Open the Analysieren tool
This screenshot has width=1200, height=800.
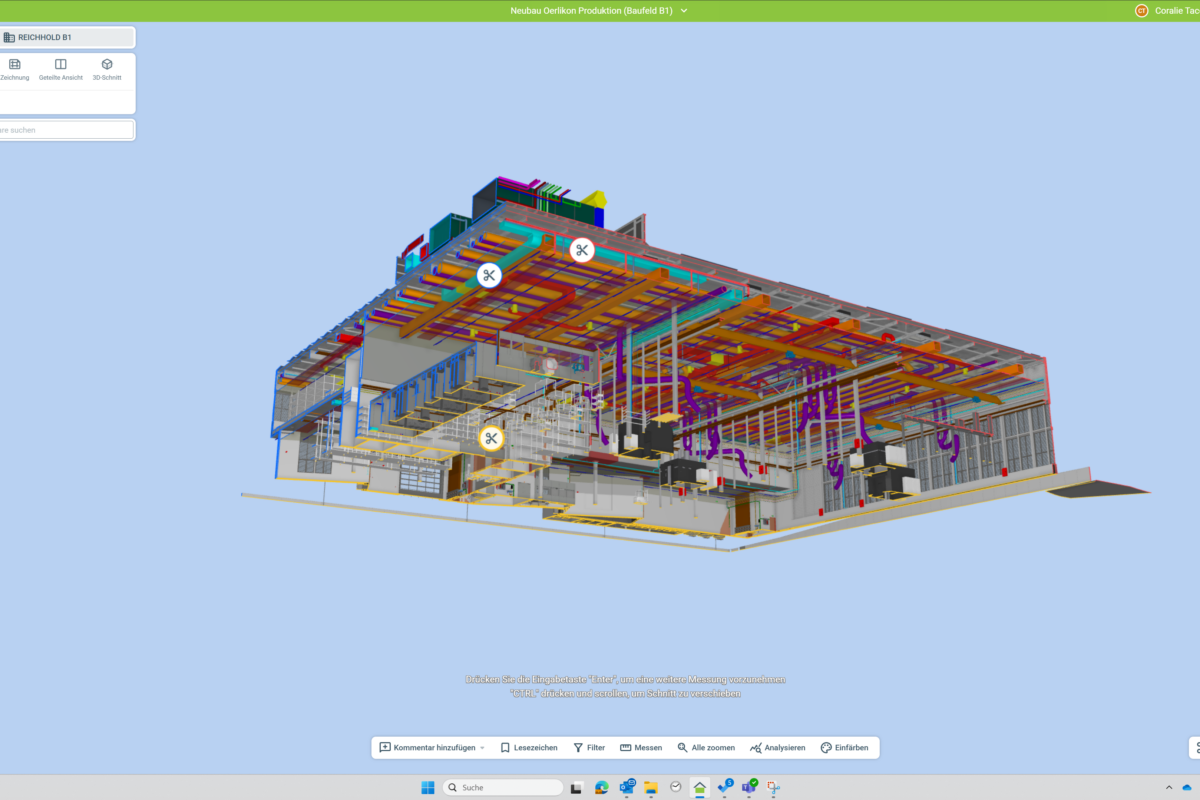777,748
